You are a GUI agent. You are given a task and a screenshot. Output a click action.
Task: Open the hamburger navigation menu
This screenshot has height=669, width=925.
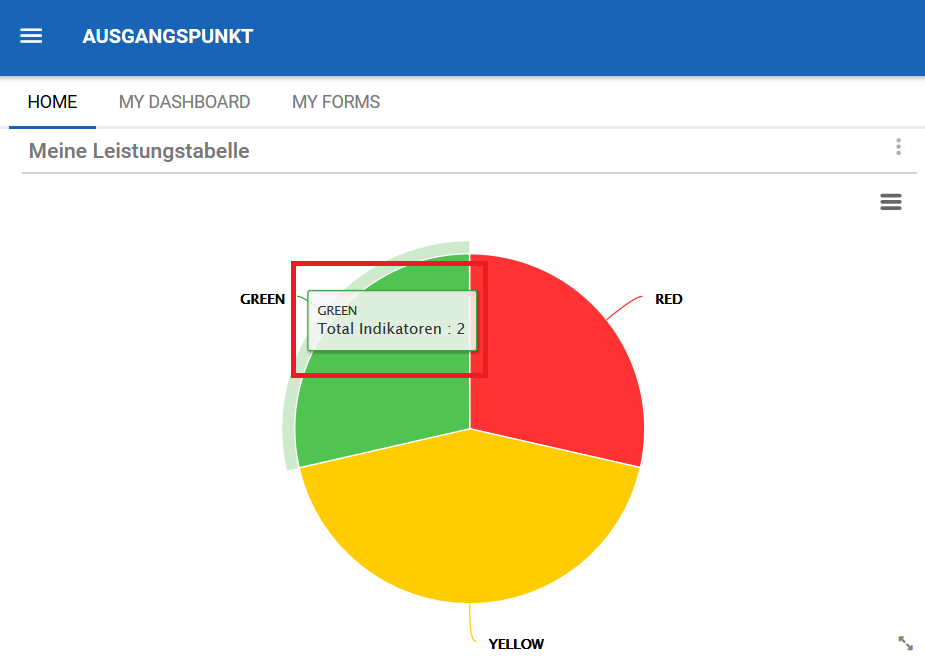31,36
